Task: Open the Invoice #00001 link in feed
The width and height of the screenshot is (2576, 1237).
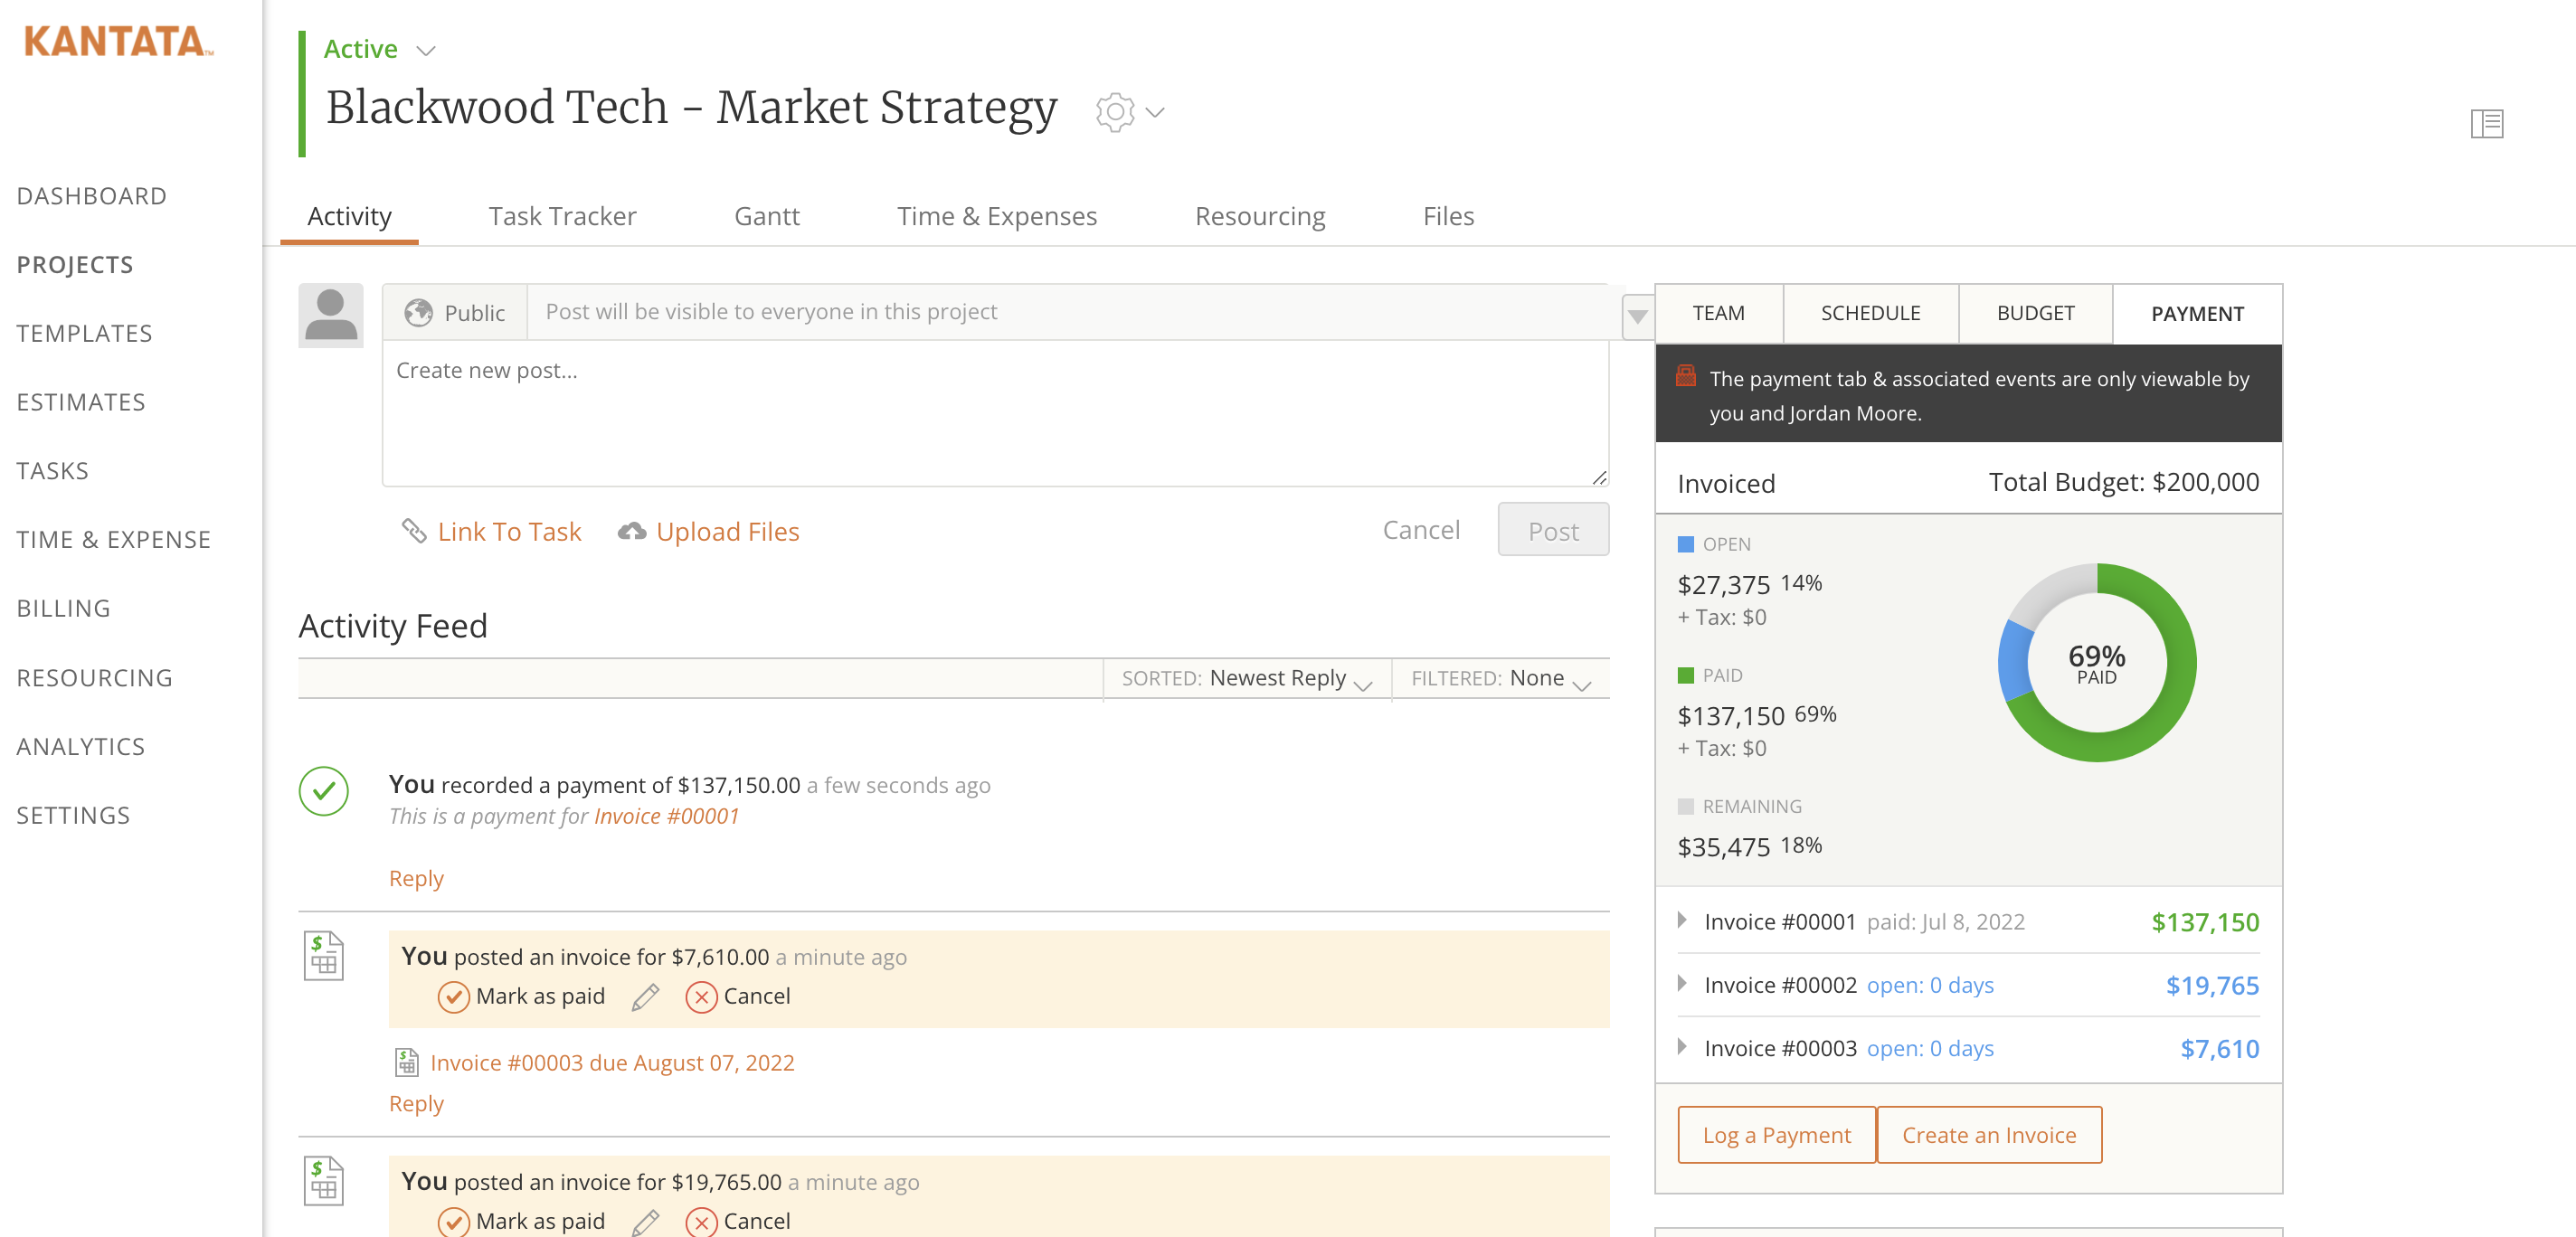Action: point(666,816)
